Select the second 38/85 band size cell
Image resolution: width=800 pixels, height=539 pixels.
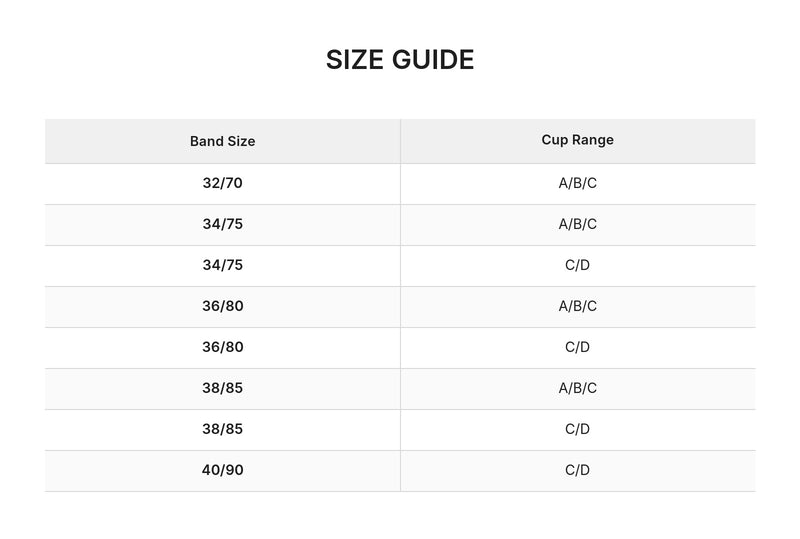click(x=222, y=430)
